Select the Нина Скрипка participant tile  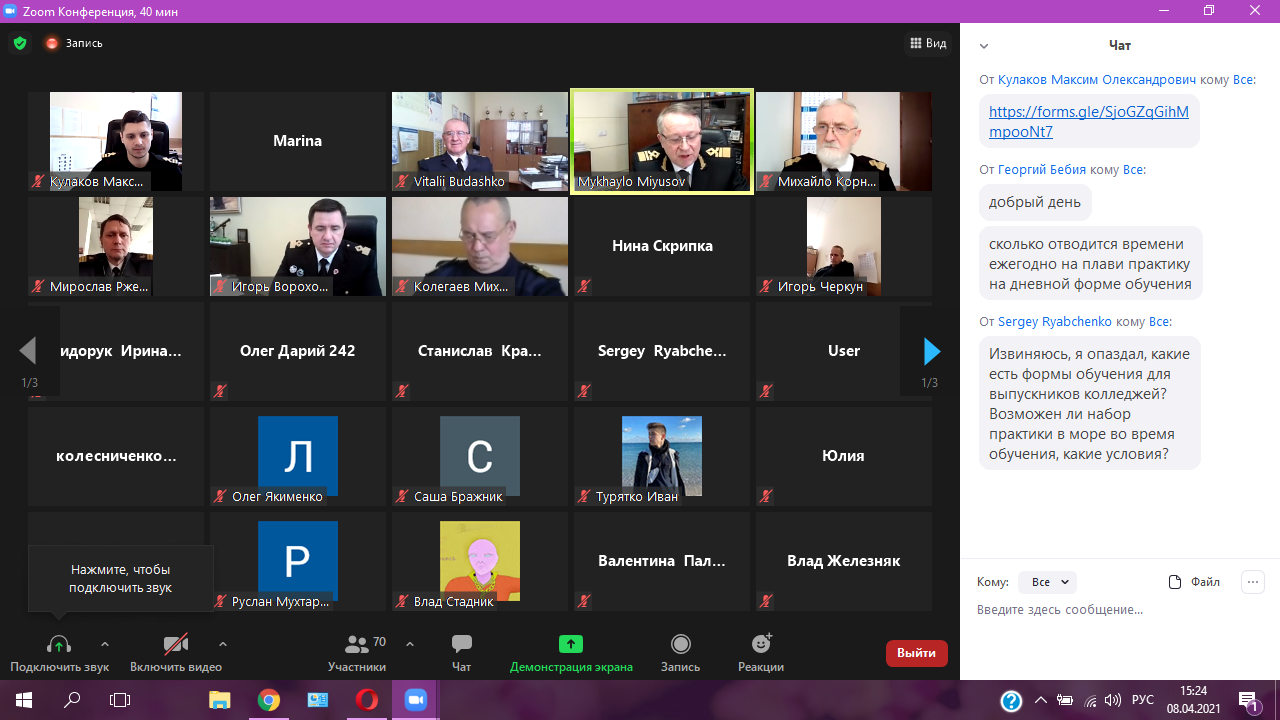point(662,246)
